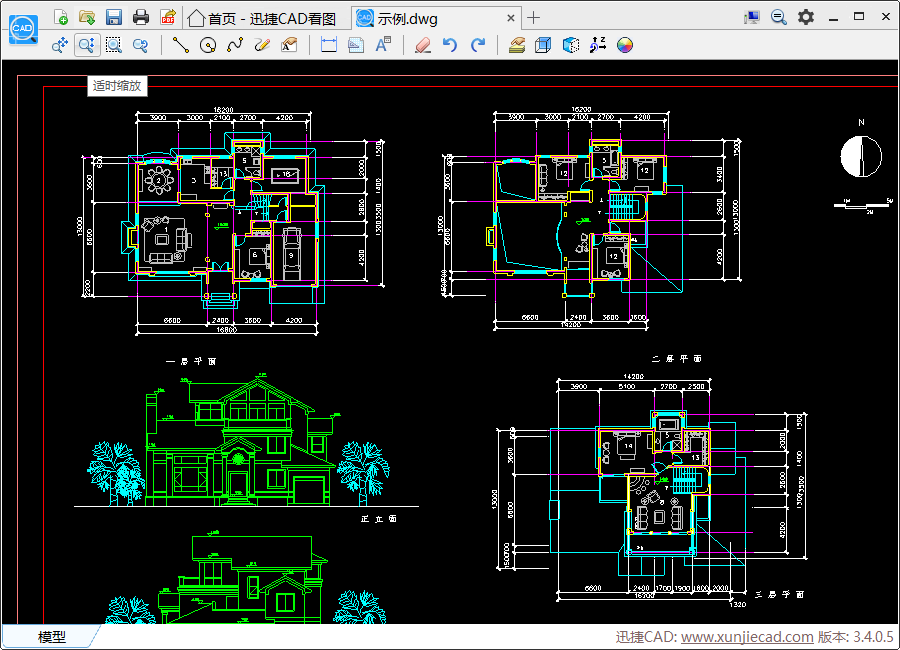Close the 示例.dwg tab

coord(510,18)
